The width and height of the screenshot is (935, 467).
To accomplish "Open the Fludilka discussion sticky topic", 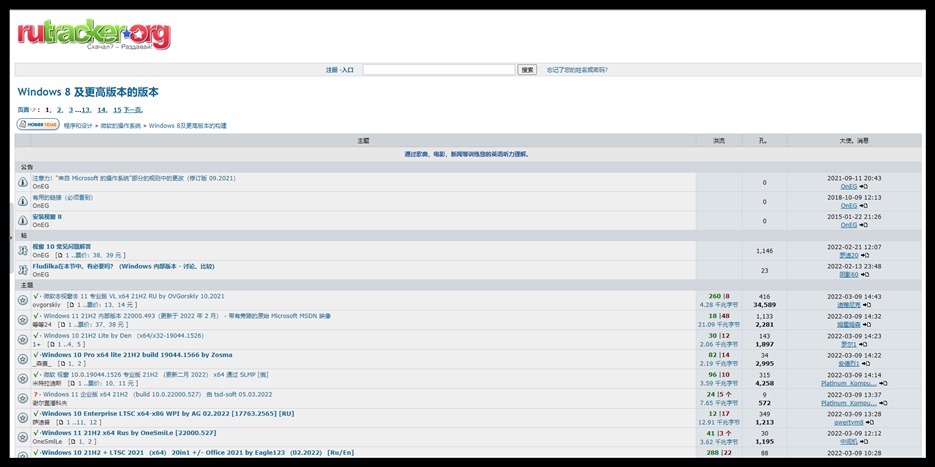I will coord(123,267).
